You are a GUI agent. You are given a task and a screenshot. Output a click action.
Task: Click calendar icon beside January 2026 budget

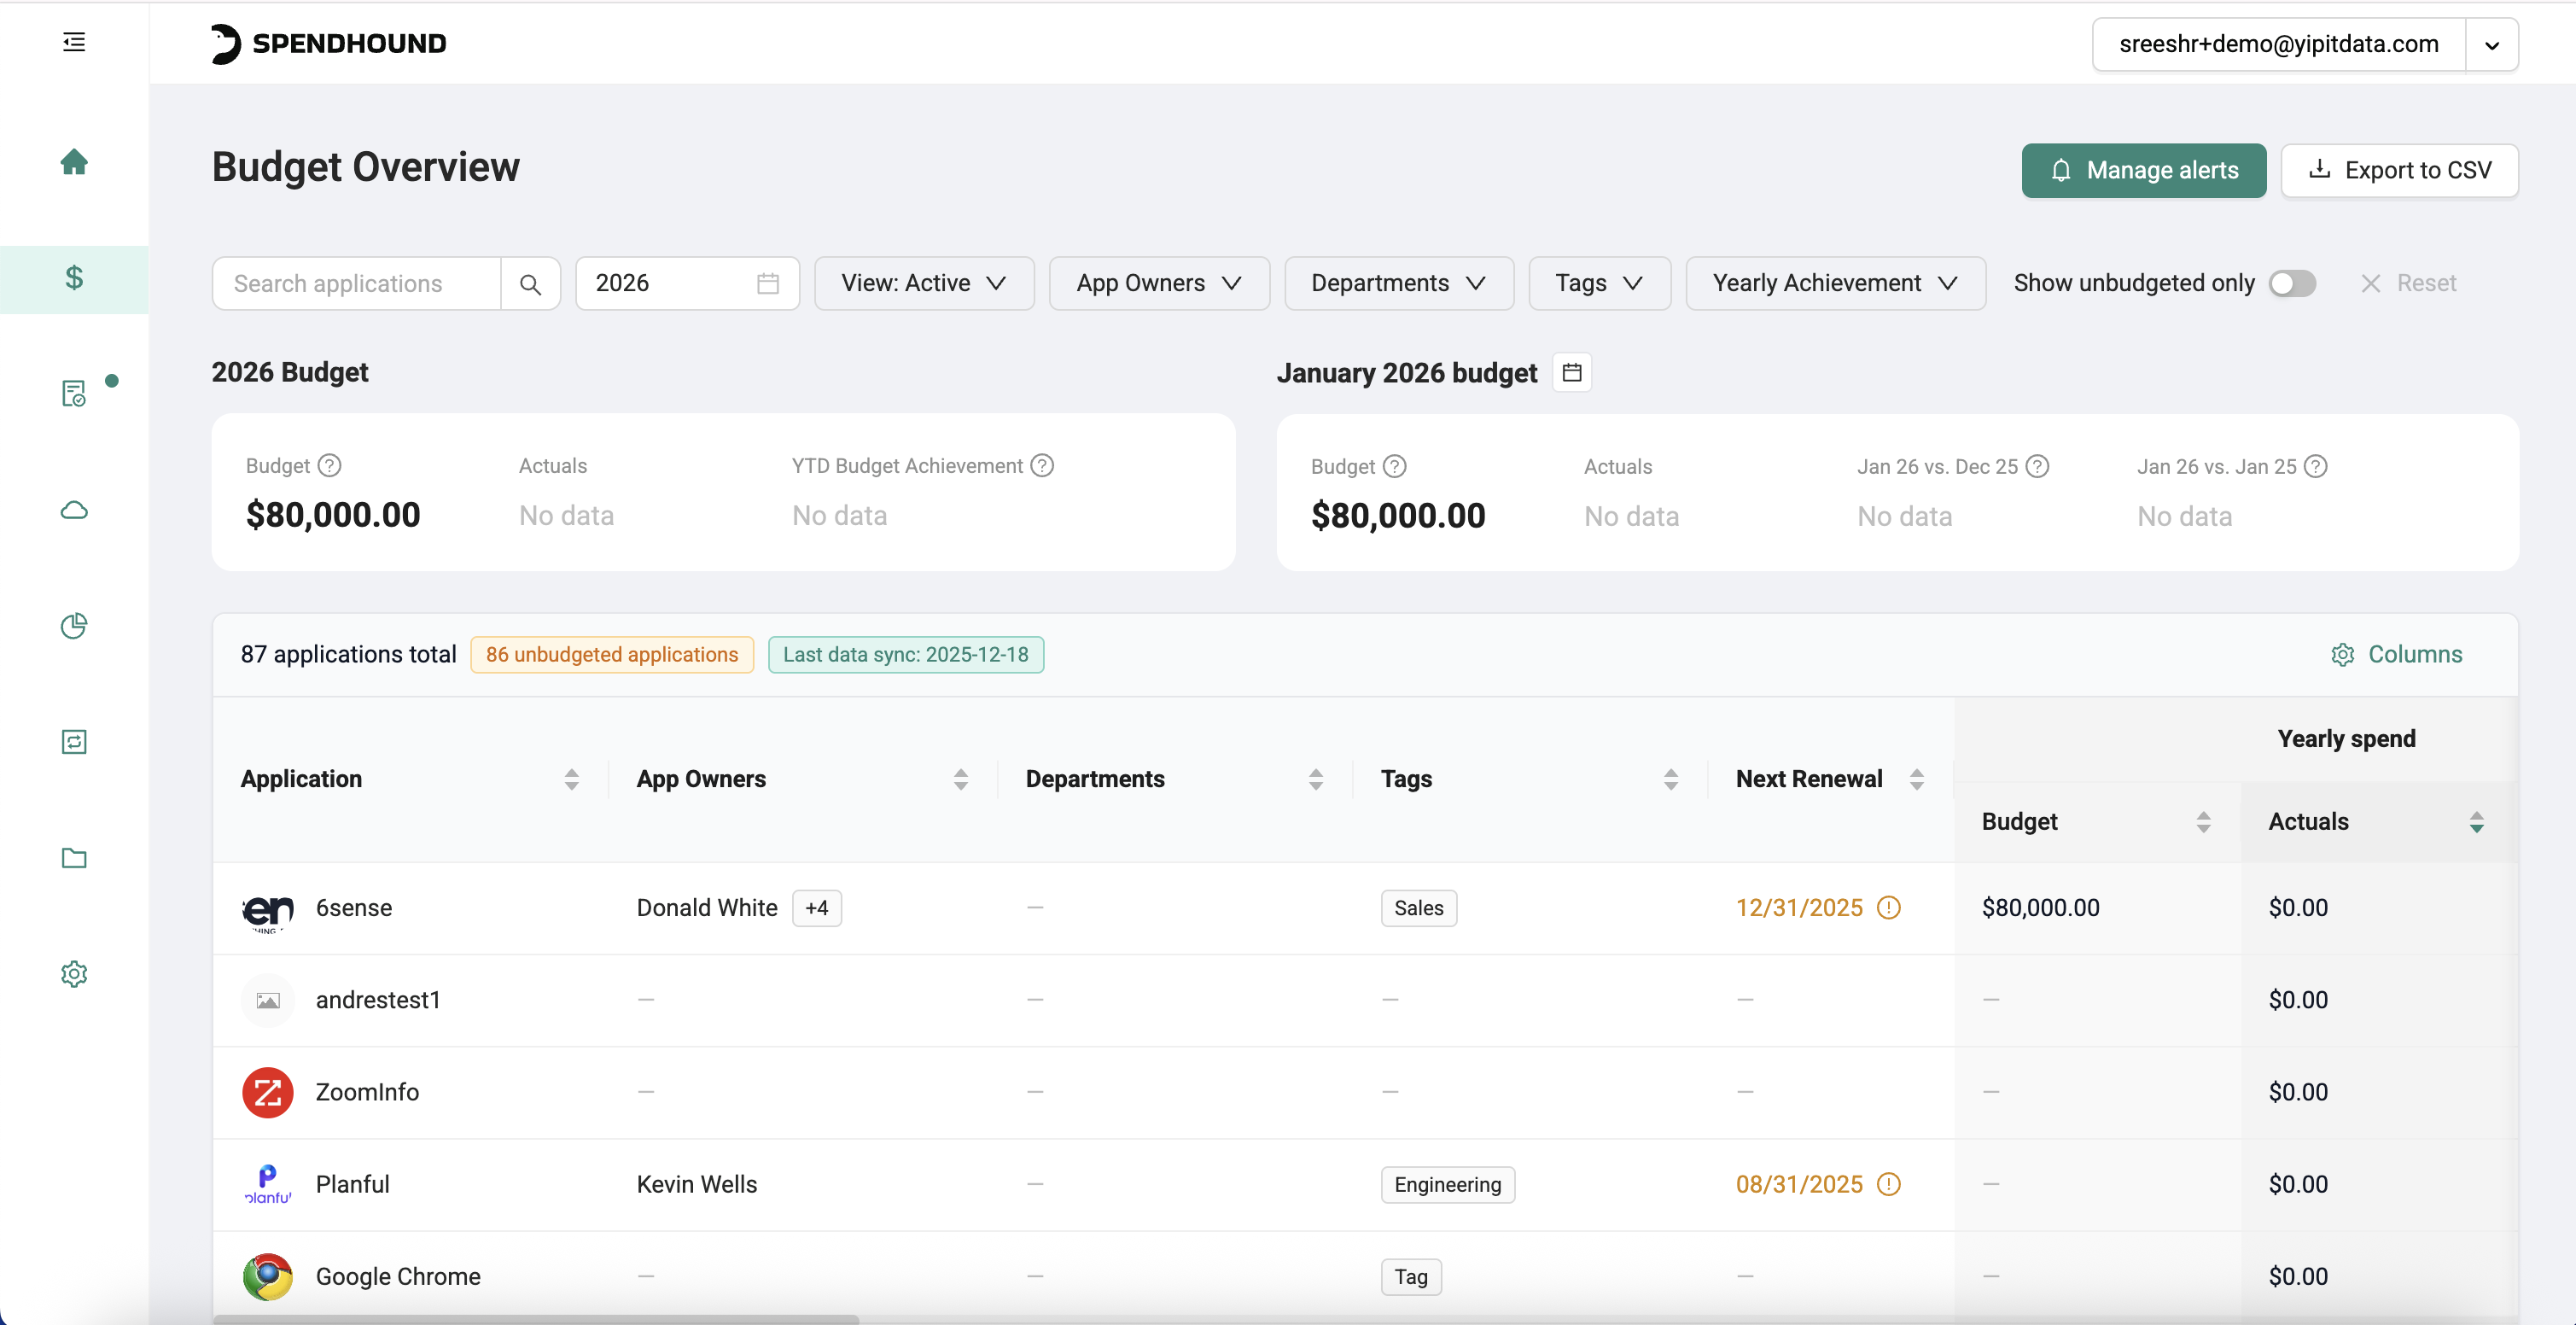click(x=1572, y=373)
